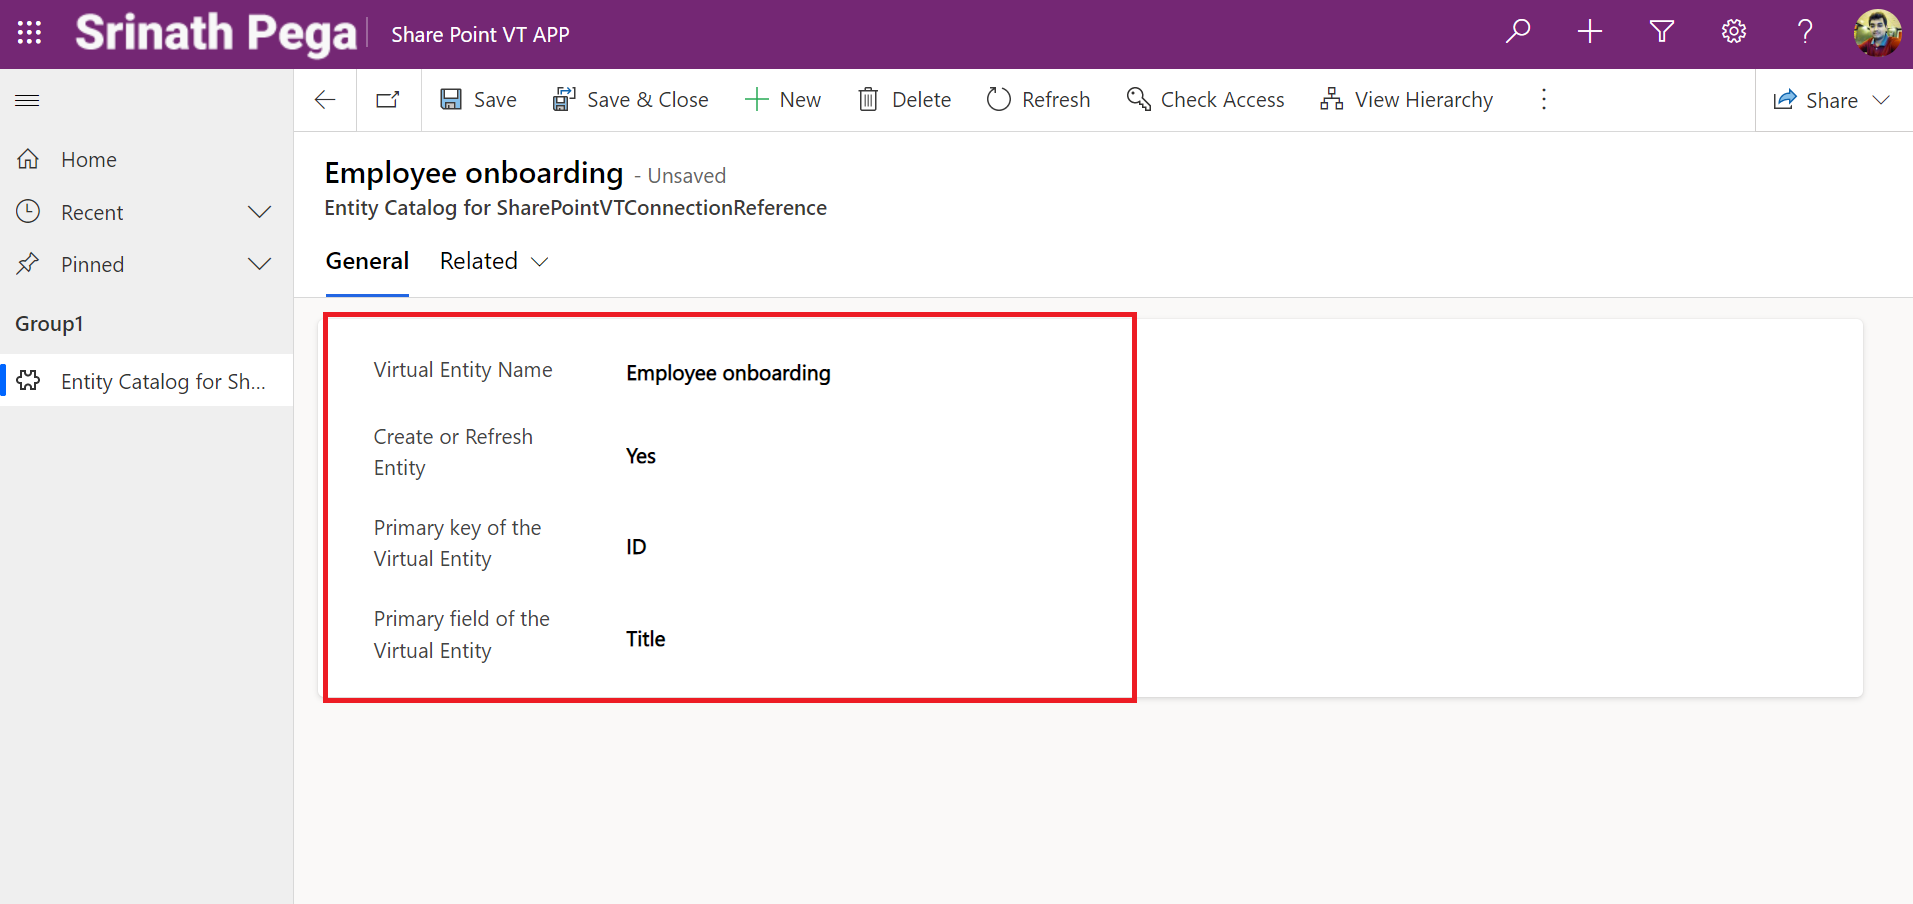Expand the Recent section chevron
1913x904 pixels.
click(x=259, y=211)
